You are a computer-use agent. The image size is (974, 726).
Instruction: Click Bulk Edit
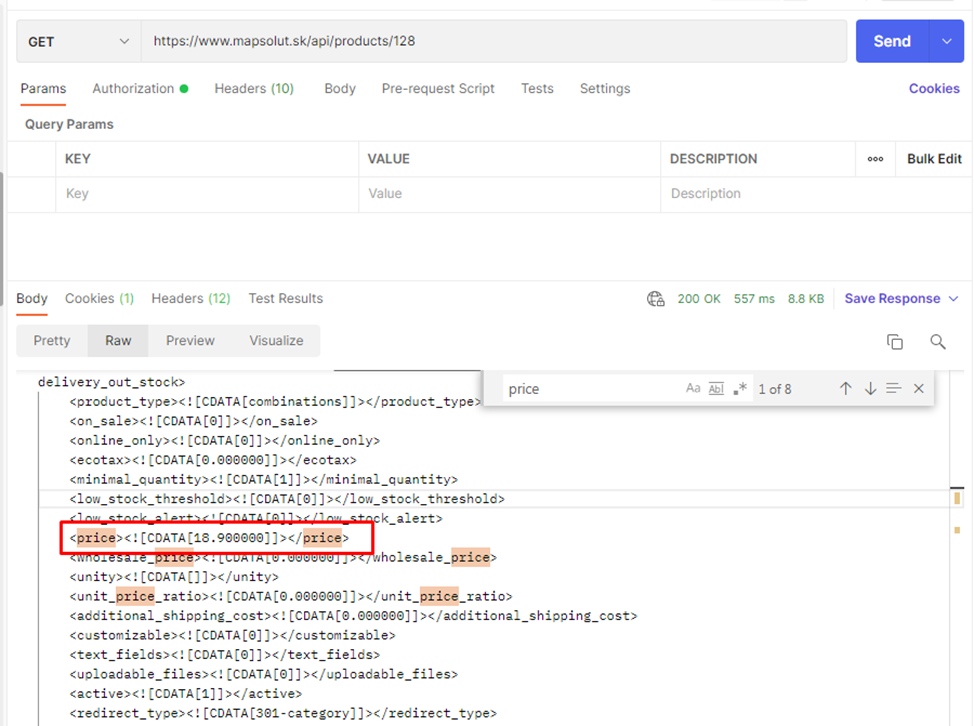tap(934, 159)
